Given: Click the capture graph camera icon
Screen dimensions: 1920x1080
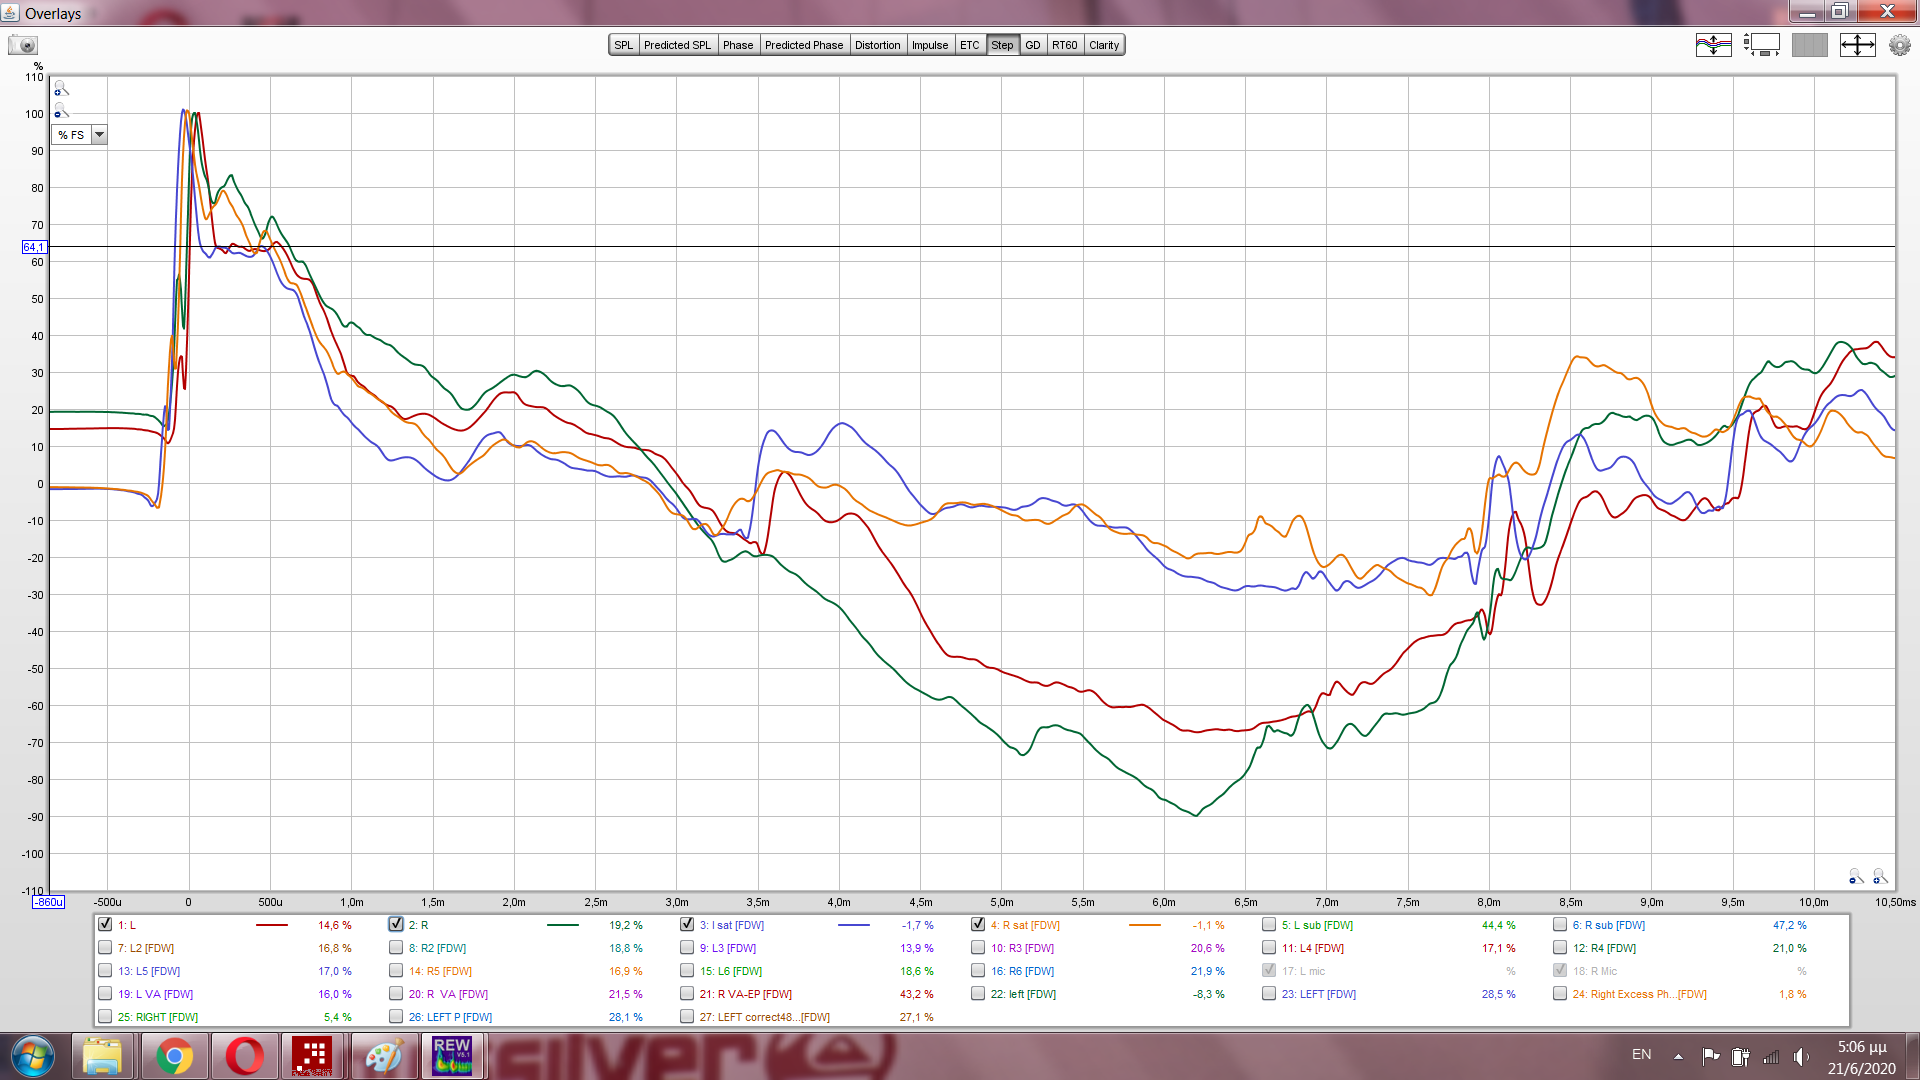Looking at the screenshot, I should click(22, 45).
